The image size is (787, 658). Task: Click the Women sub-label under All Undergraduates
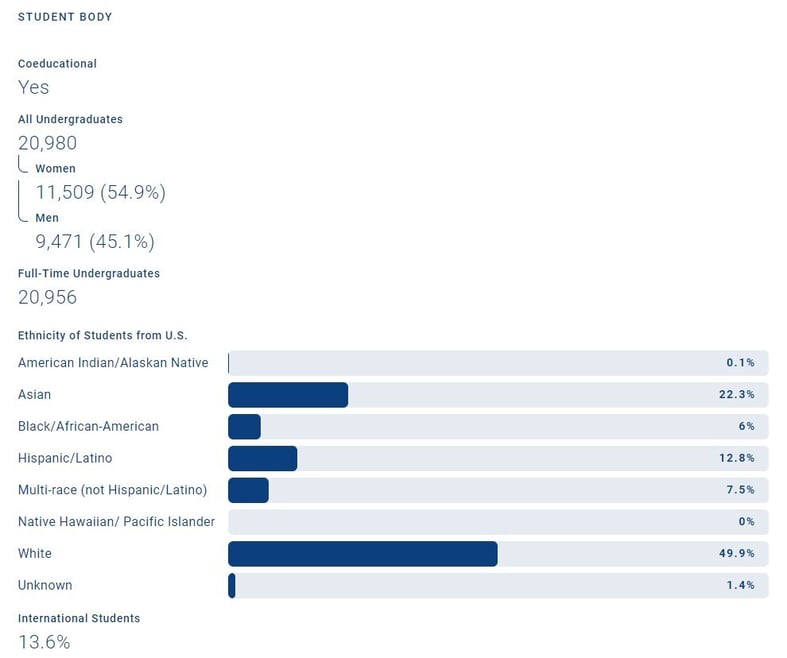tap(55, 169)
